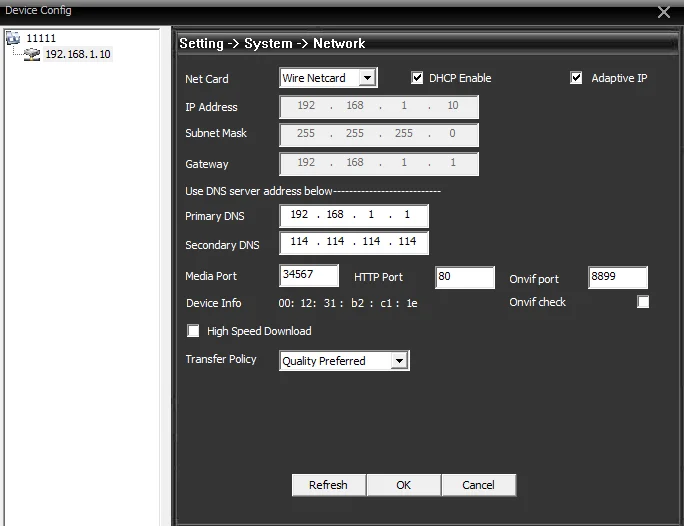Toggle the Adaptive IP checkbox

point(576,78)
